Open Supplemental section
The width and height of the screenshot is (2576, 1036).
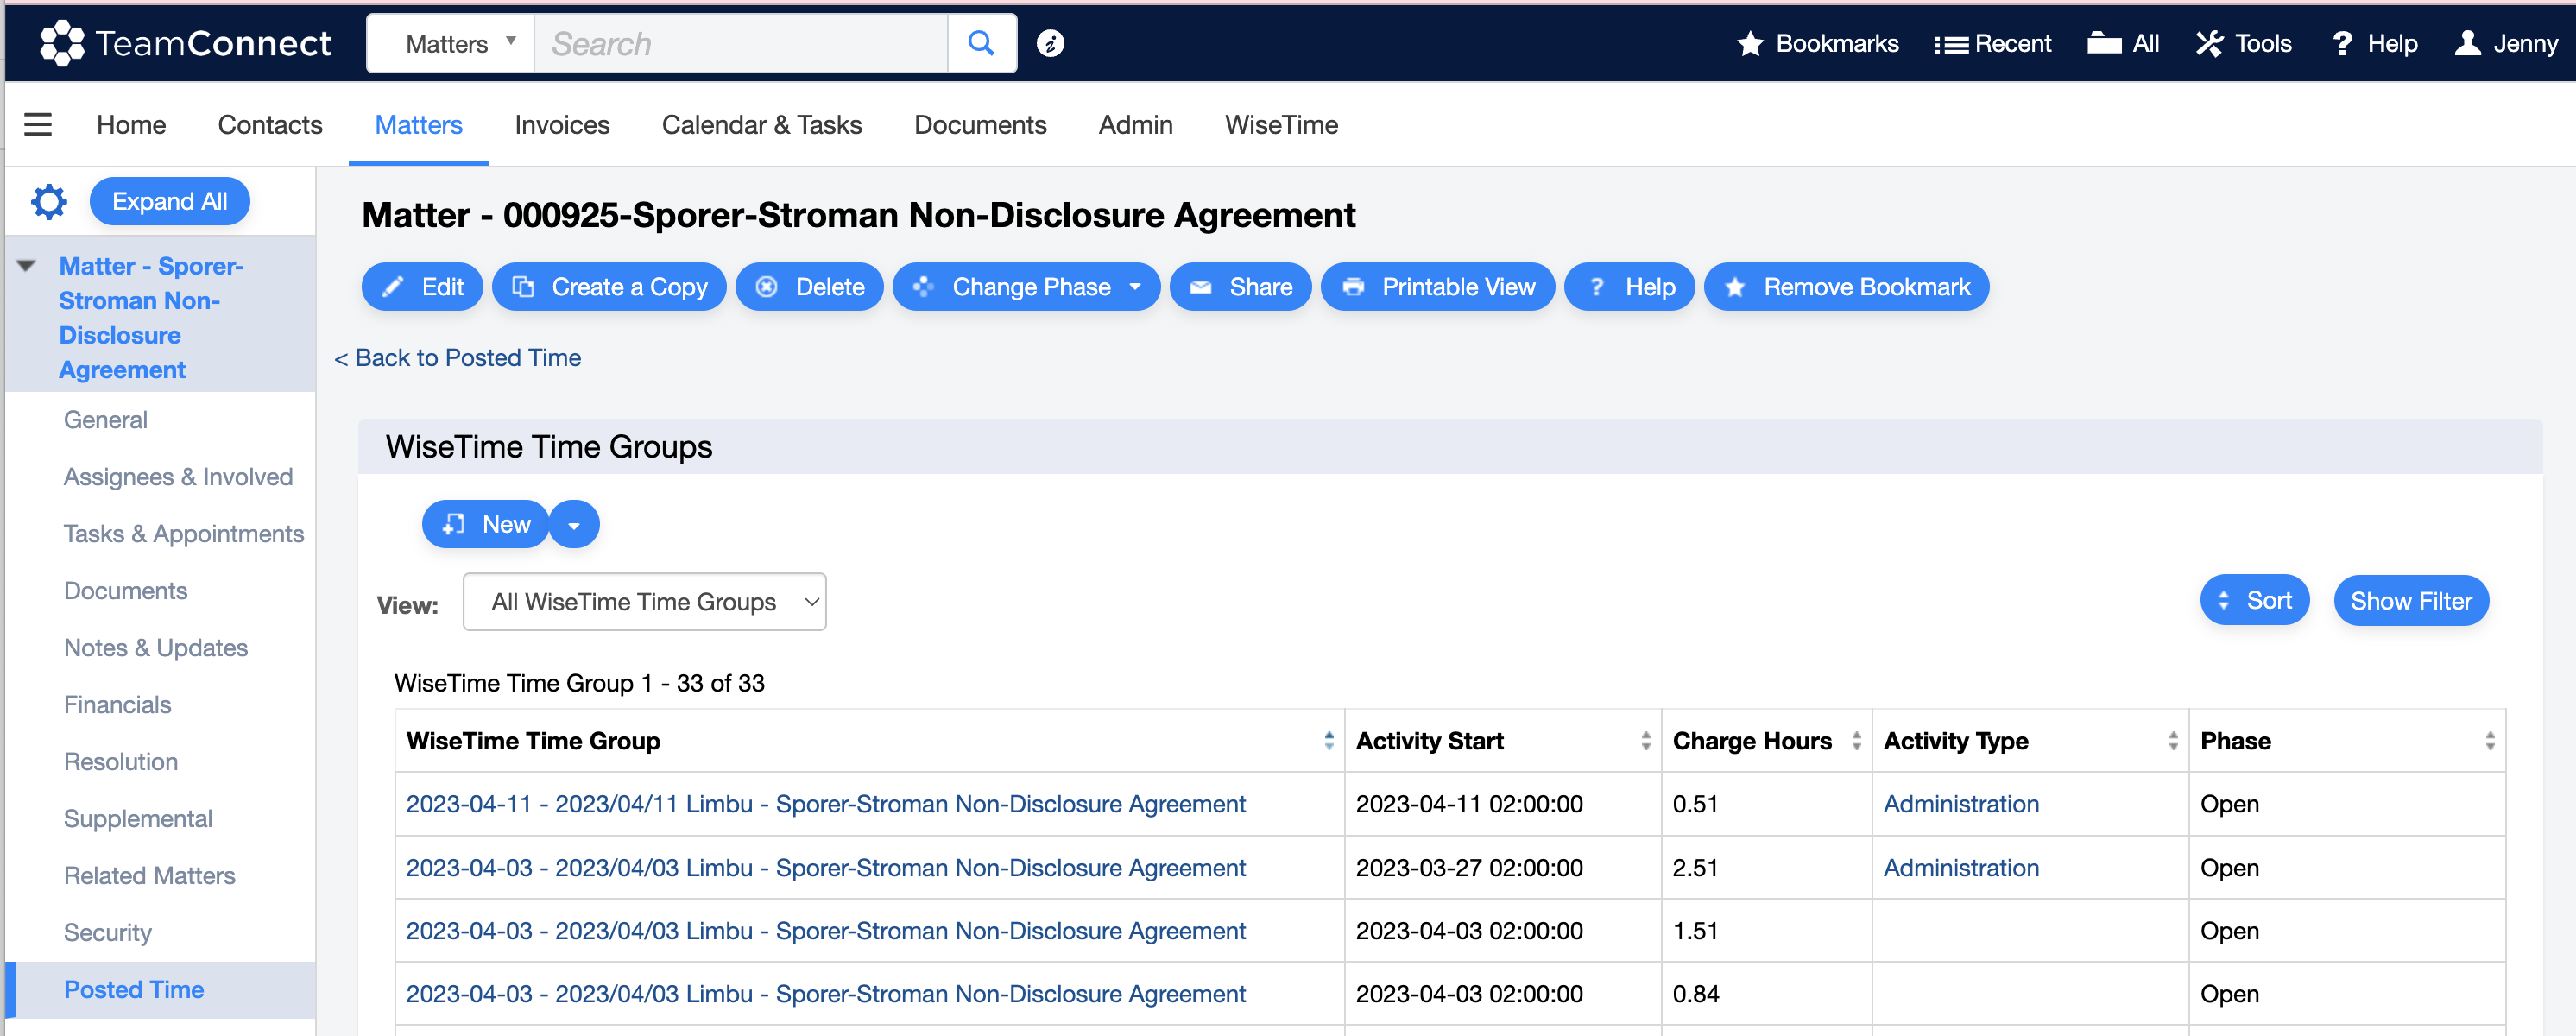tap(137, 819)
